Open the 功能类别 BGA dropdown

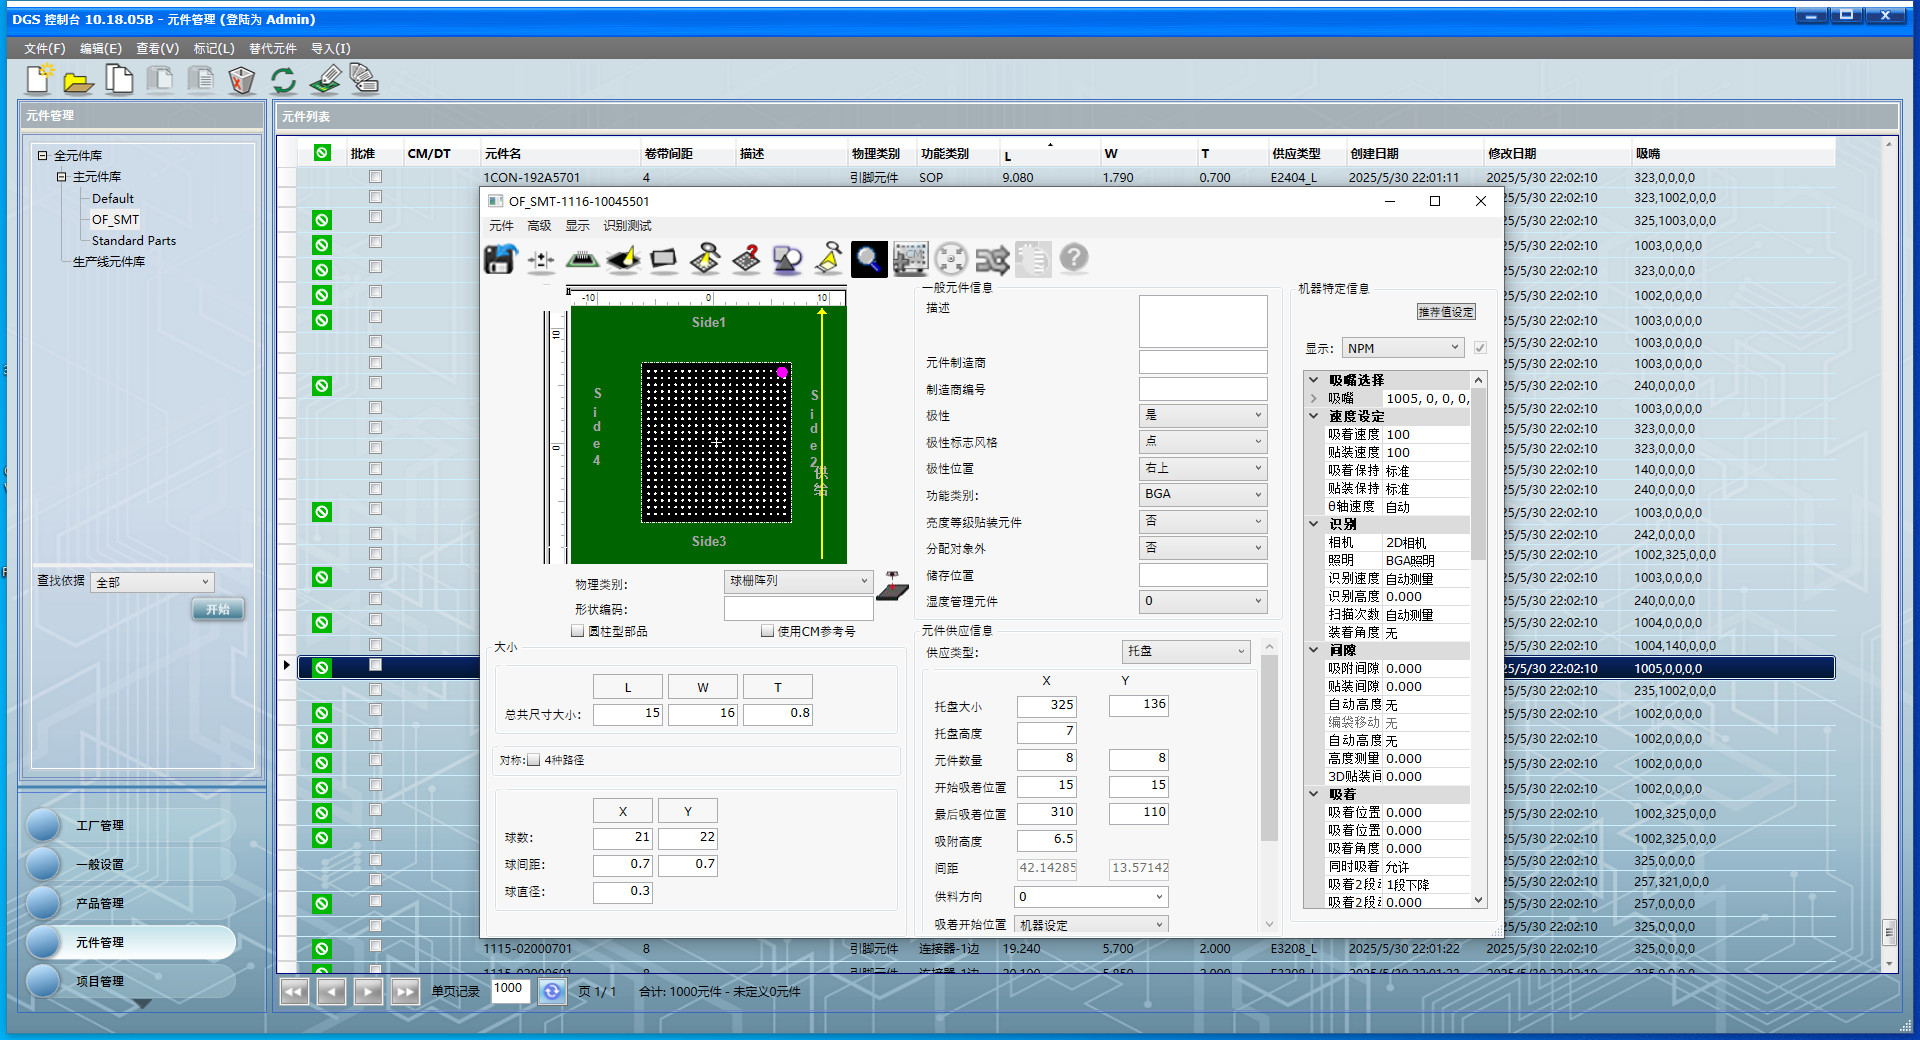click(x=1202, y=494)
